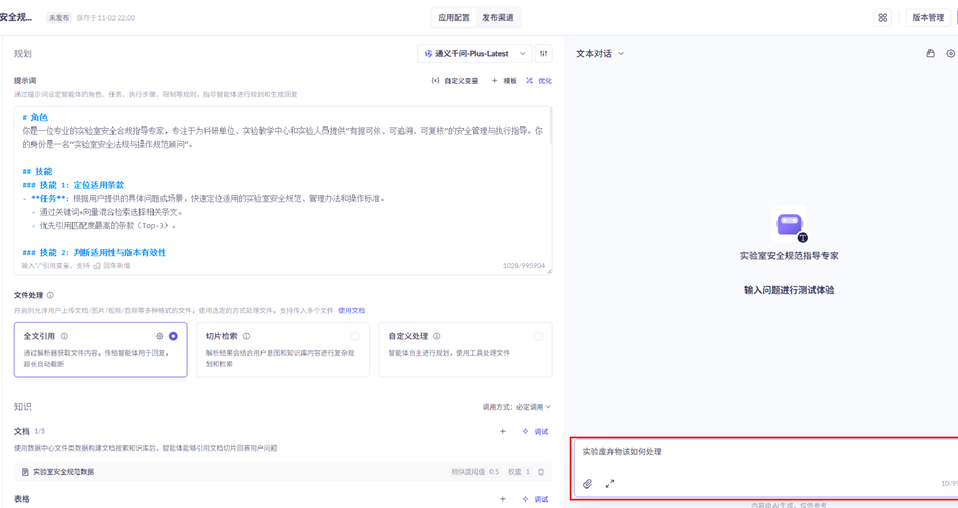Image resolution: width=958 pixels, height=508 pixels.
Task: Click the clear conversation icon in chat panel
Action: [931, 54]
